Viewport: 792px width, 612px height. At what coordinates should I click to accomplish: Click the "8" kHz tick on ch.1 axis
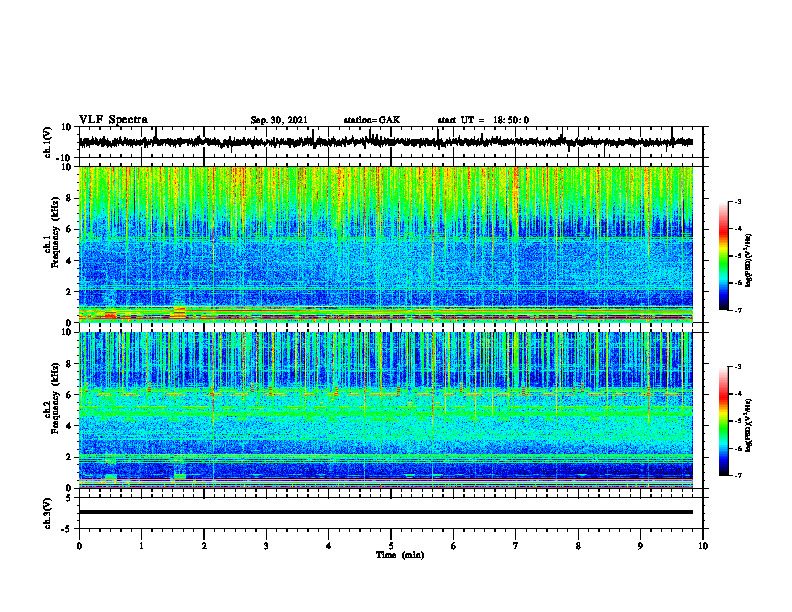click(69, 198)
